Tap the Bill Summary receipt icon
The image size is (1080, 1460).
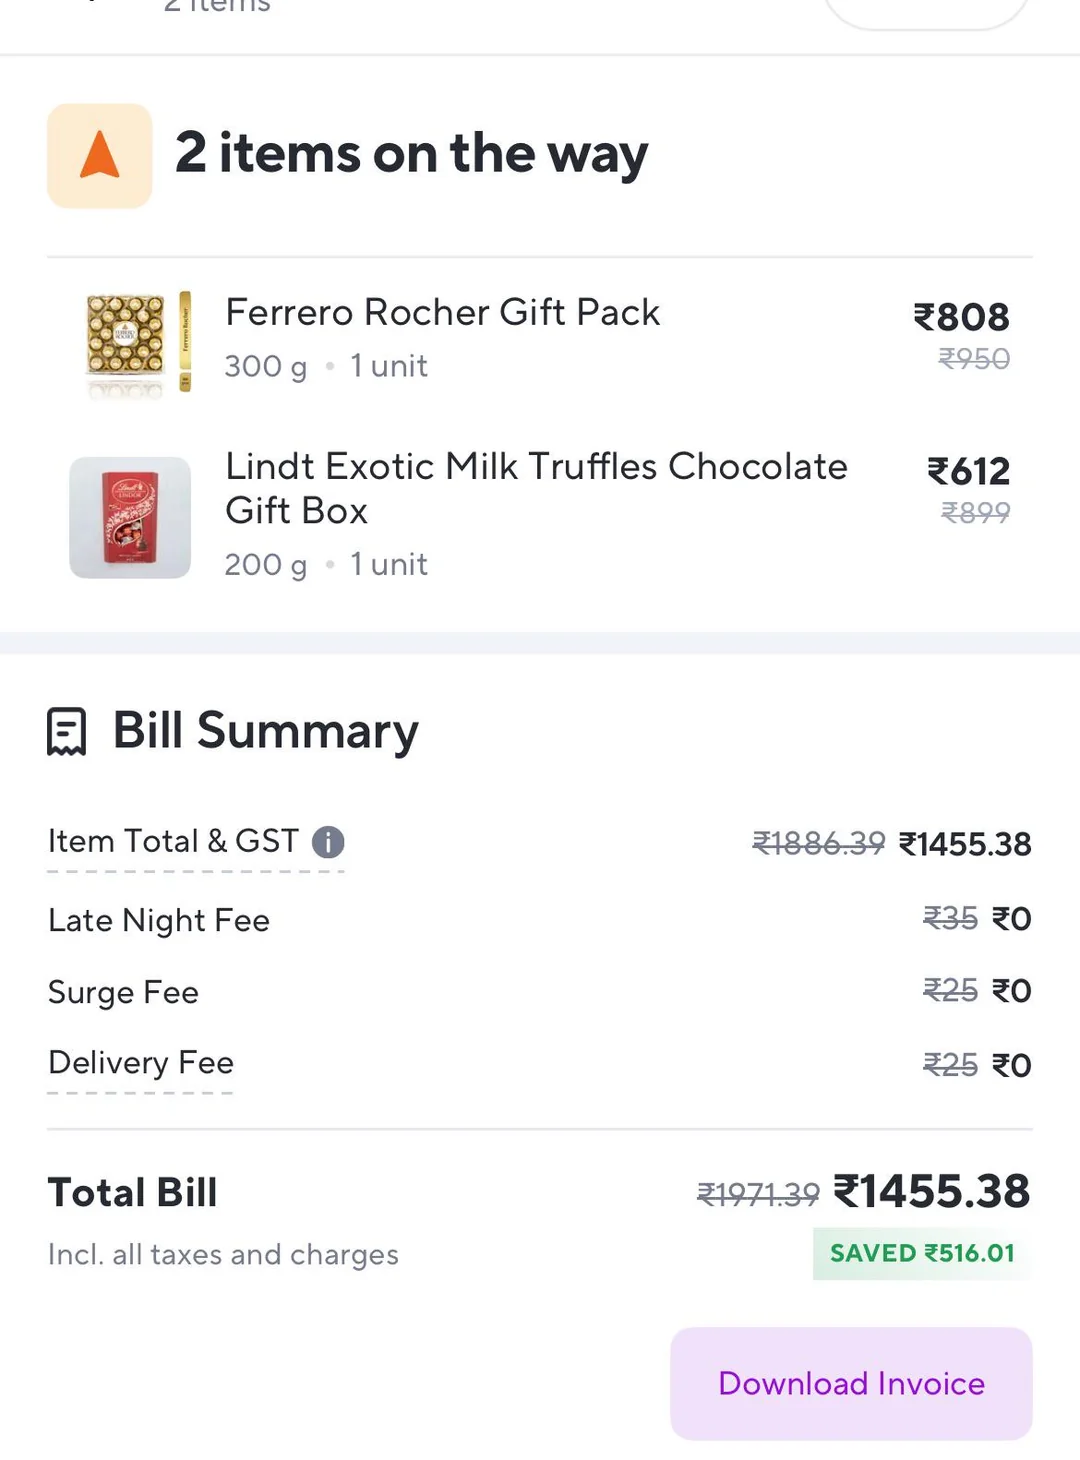tap(67, 731)
